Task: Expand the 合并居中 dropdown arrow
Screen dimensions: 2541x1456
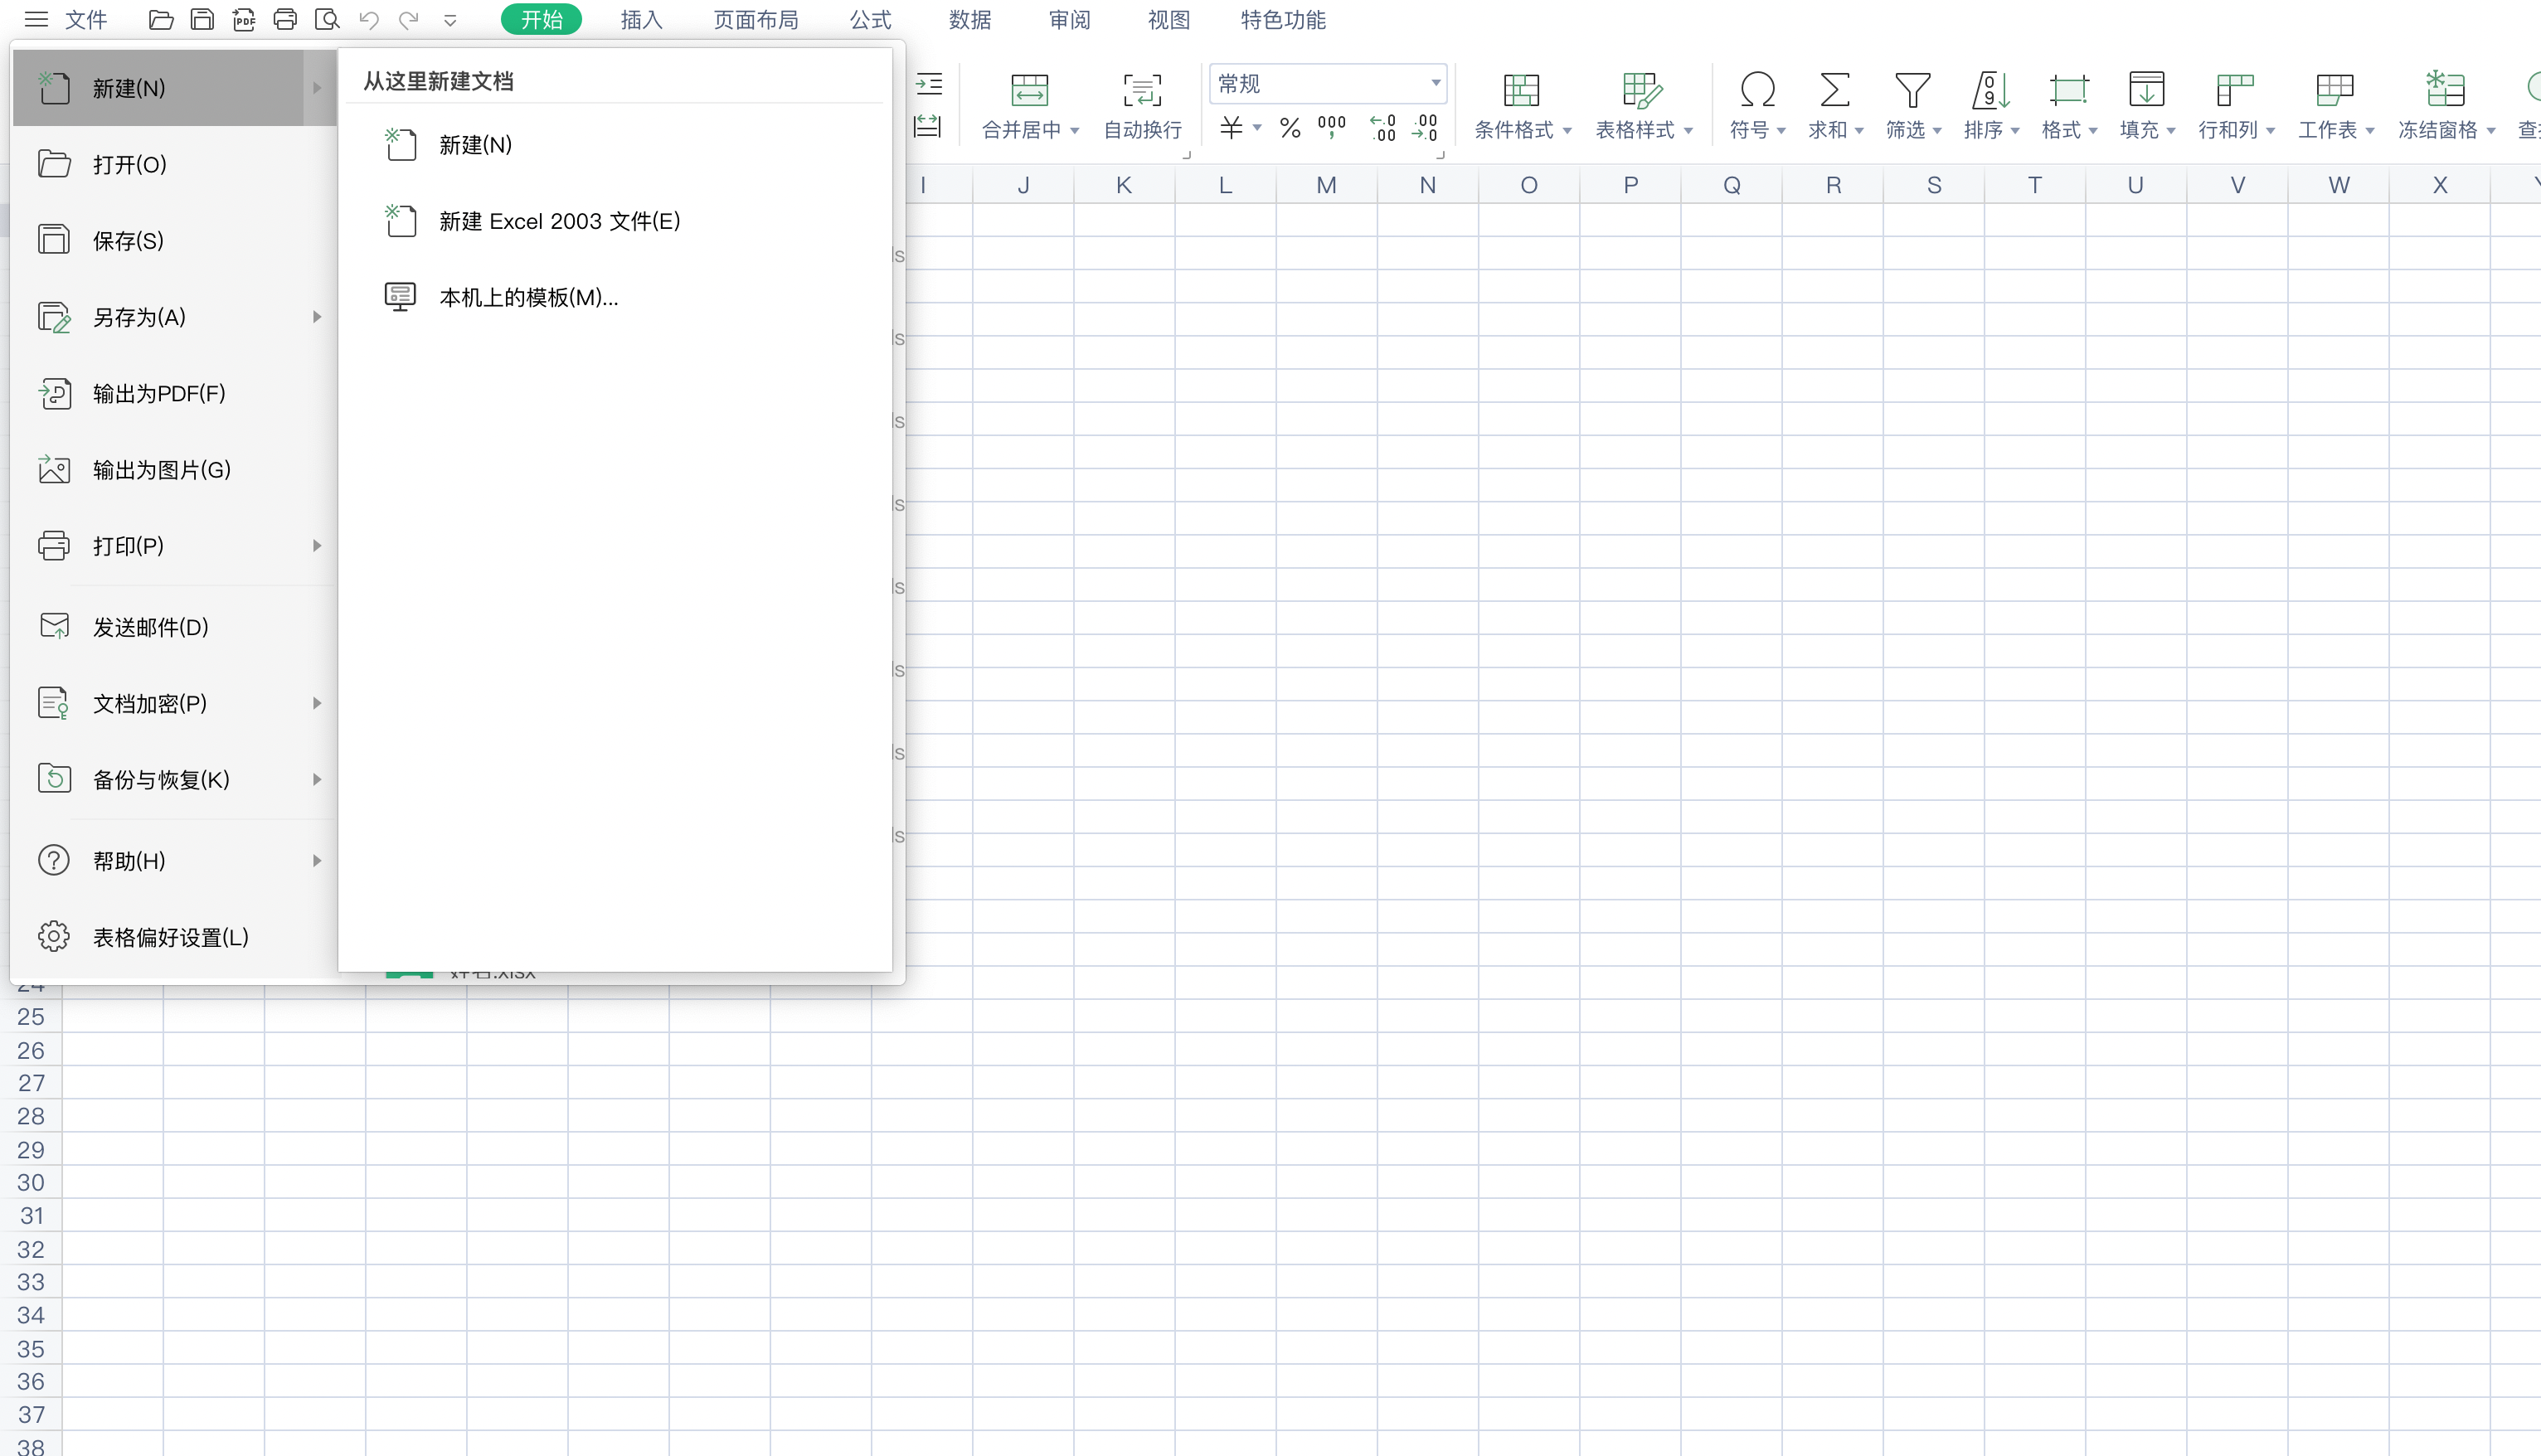Action: pyautogui.click(x=1075, y=131)
